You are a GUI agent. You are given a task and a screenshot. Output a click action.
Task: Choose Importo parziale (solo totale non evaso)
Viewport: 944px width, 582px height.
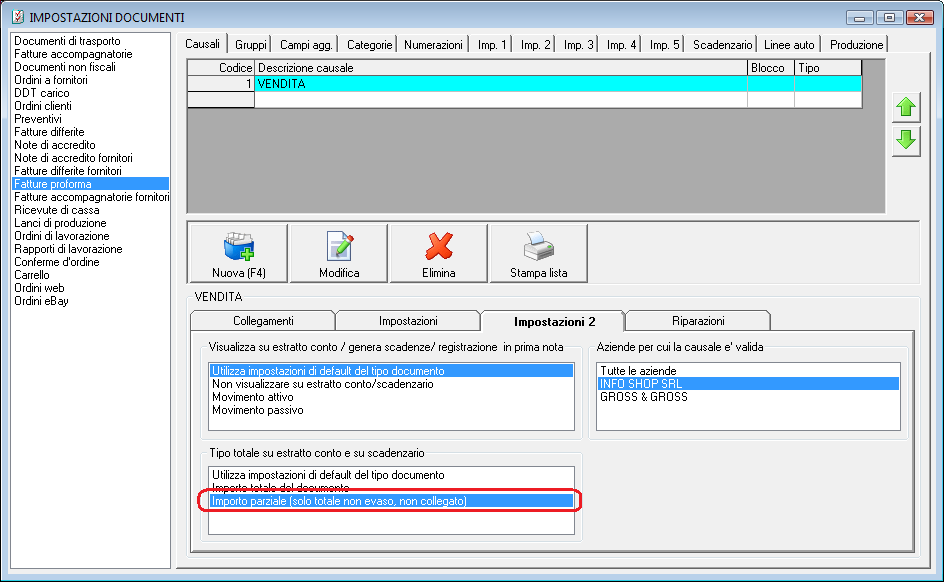(x=391, y=501)
